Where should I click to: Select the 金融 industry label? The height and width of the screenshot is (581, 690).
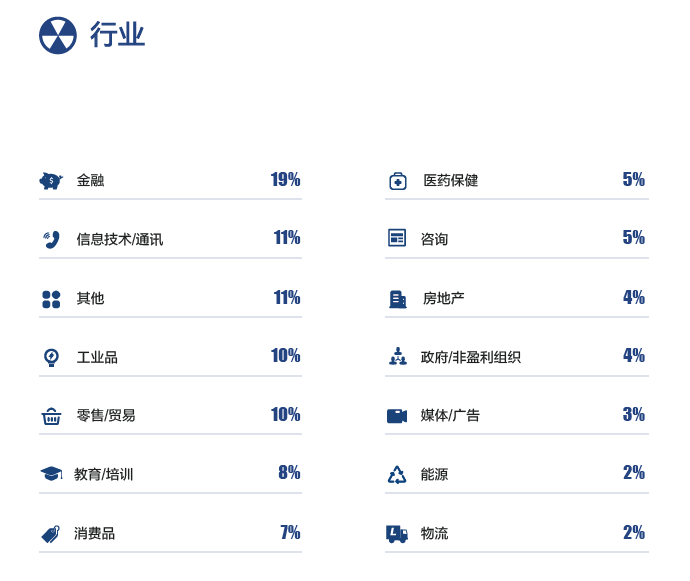[x=90, y=181]
